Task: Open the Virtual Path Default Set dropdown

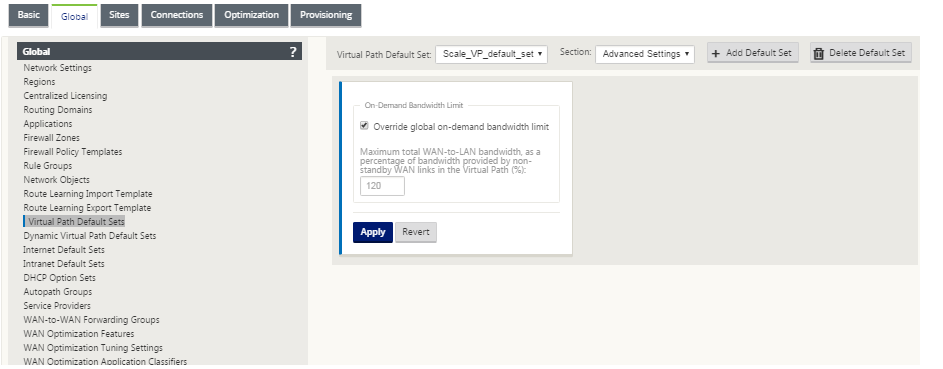Action: pos(491,53)
